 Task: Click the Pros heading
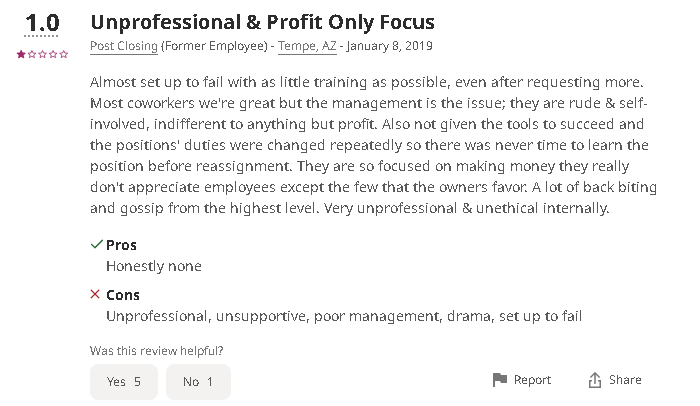pyautogui.click(x=122, y=245)
